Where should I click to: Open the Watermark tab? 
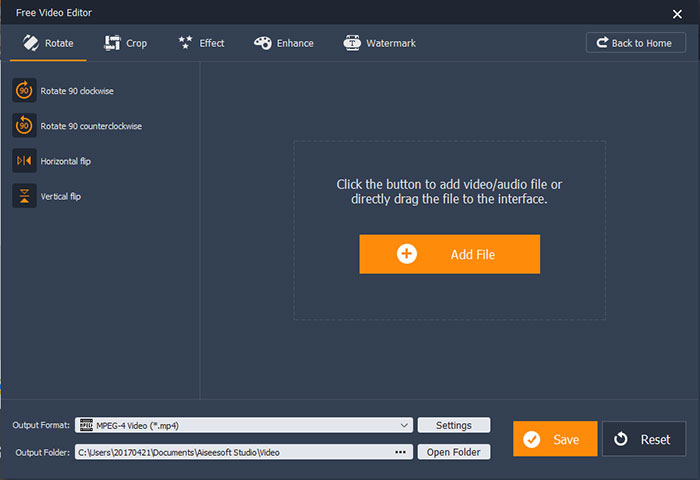[x=379, y=43]
